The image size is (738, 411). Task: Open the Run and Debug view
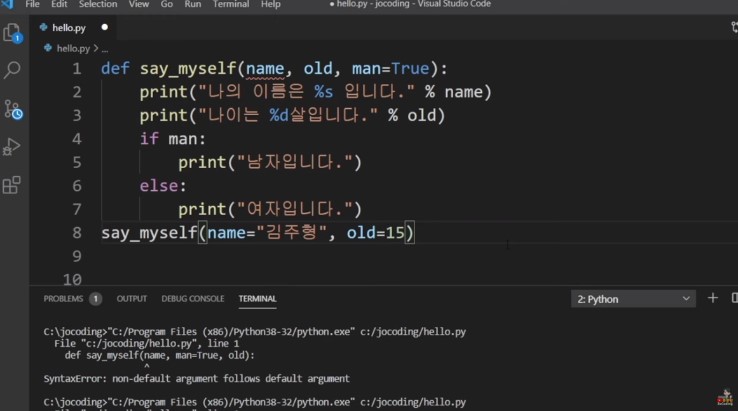(x=13, y=146)
